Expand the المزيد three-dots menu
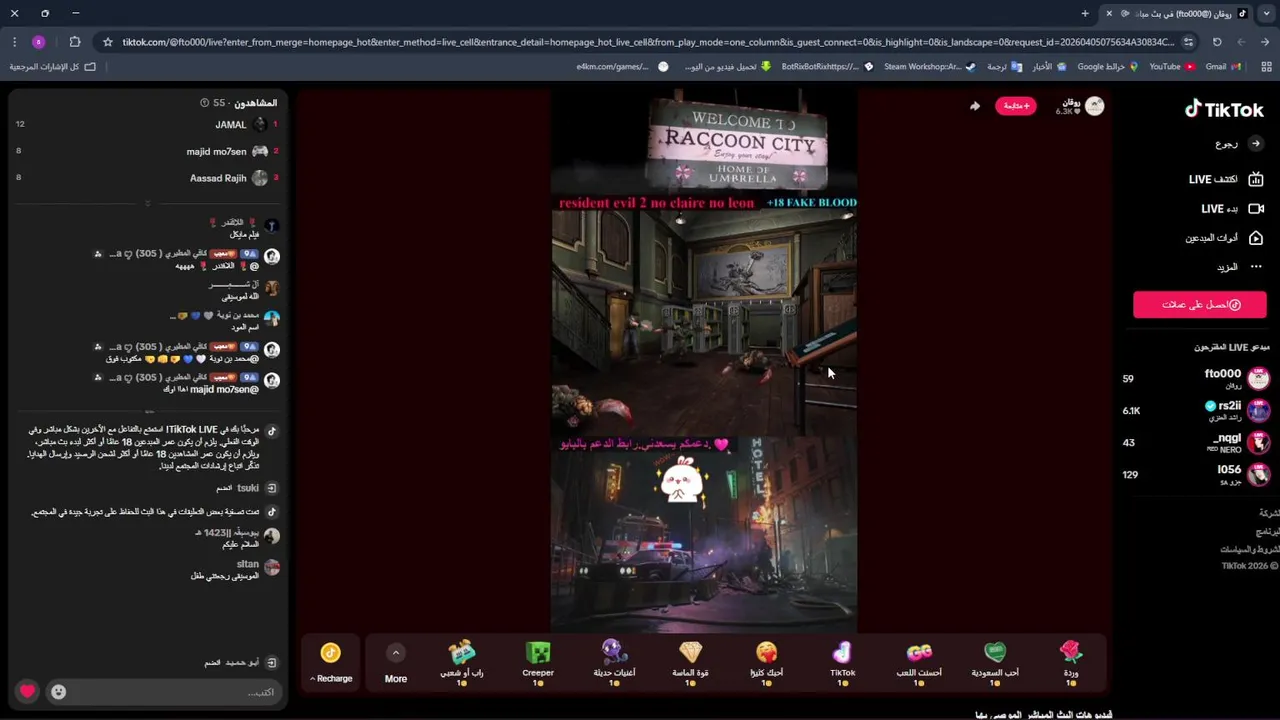 pos(1256,267)
